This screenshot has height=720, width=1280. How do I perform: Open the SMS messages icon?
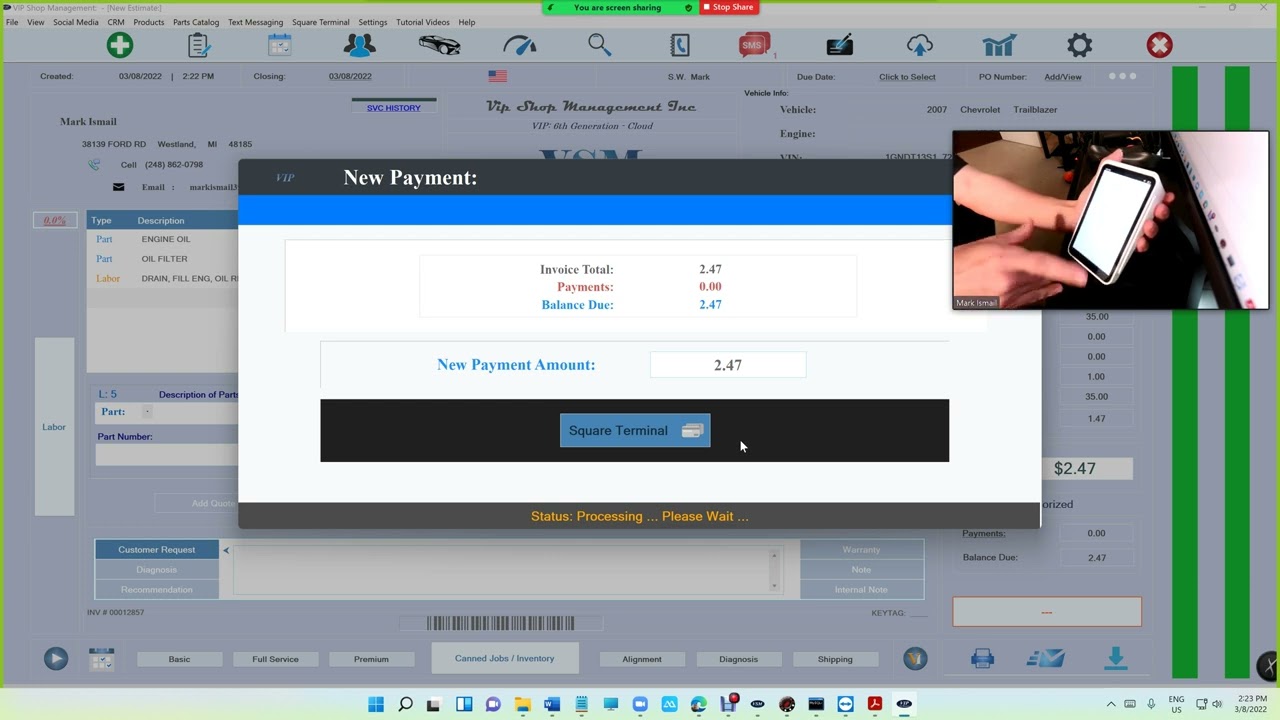point(755,45)
